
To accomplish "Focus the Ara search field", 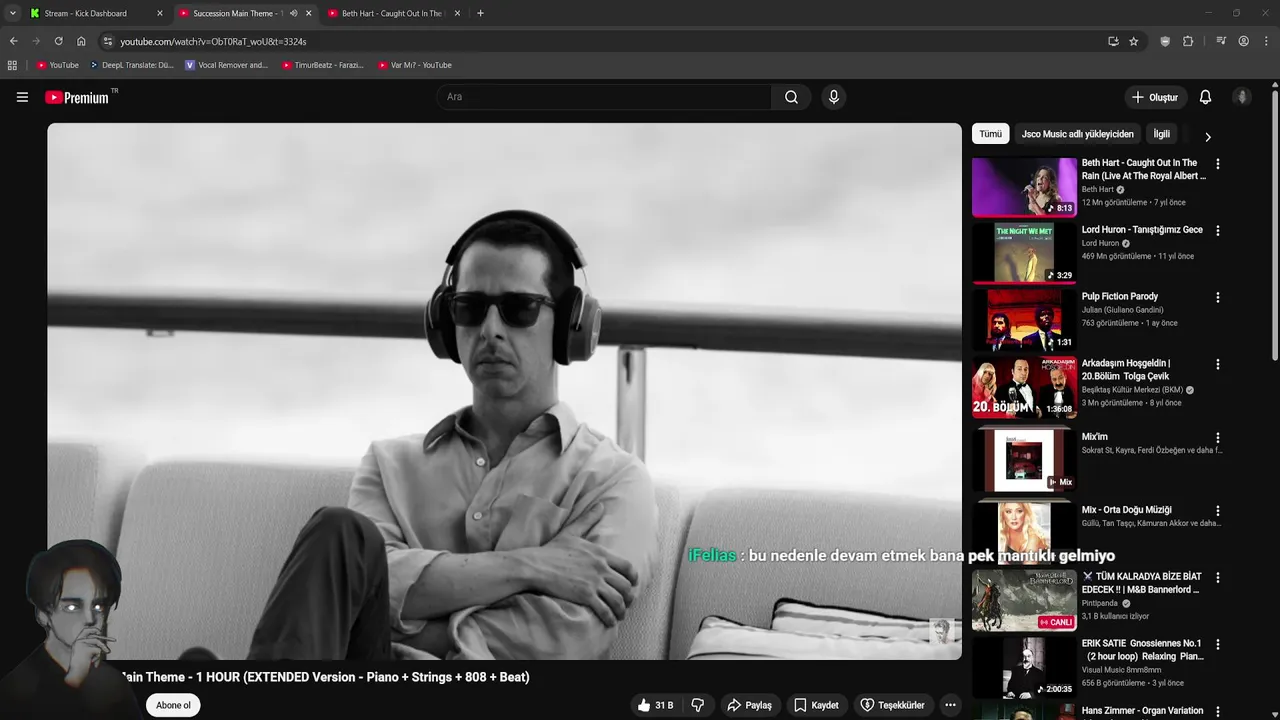I will tap(604, 97).
